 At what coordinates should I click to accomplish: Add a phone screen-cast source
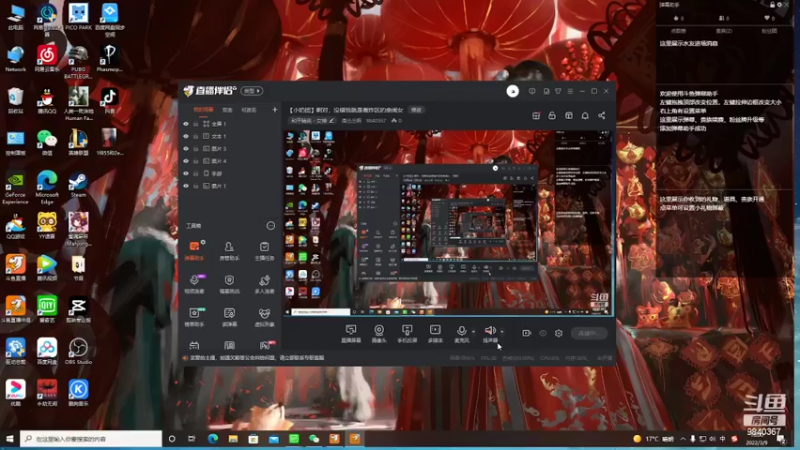pyautogui.click(x=407, y=334)
